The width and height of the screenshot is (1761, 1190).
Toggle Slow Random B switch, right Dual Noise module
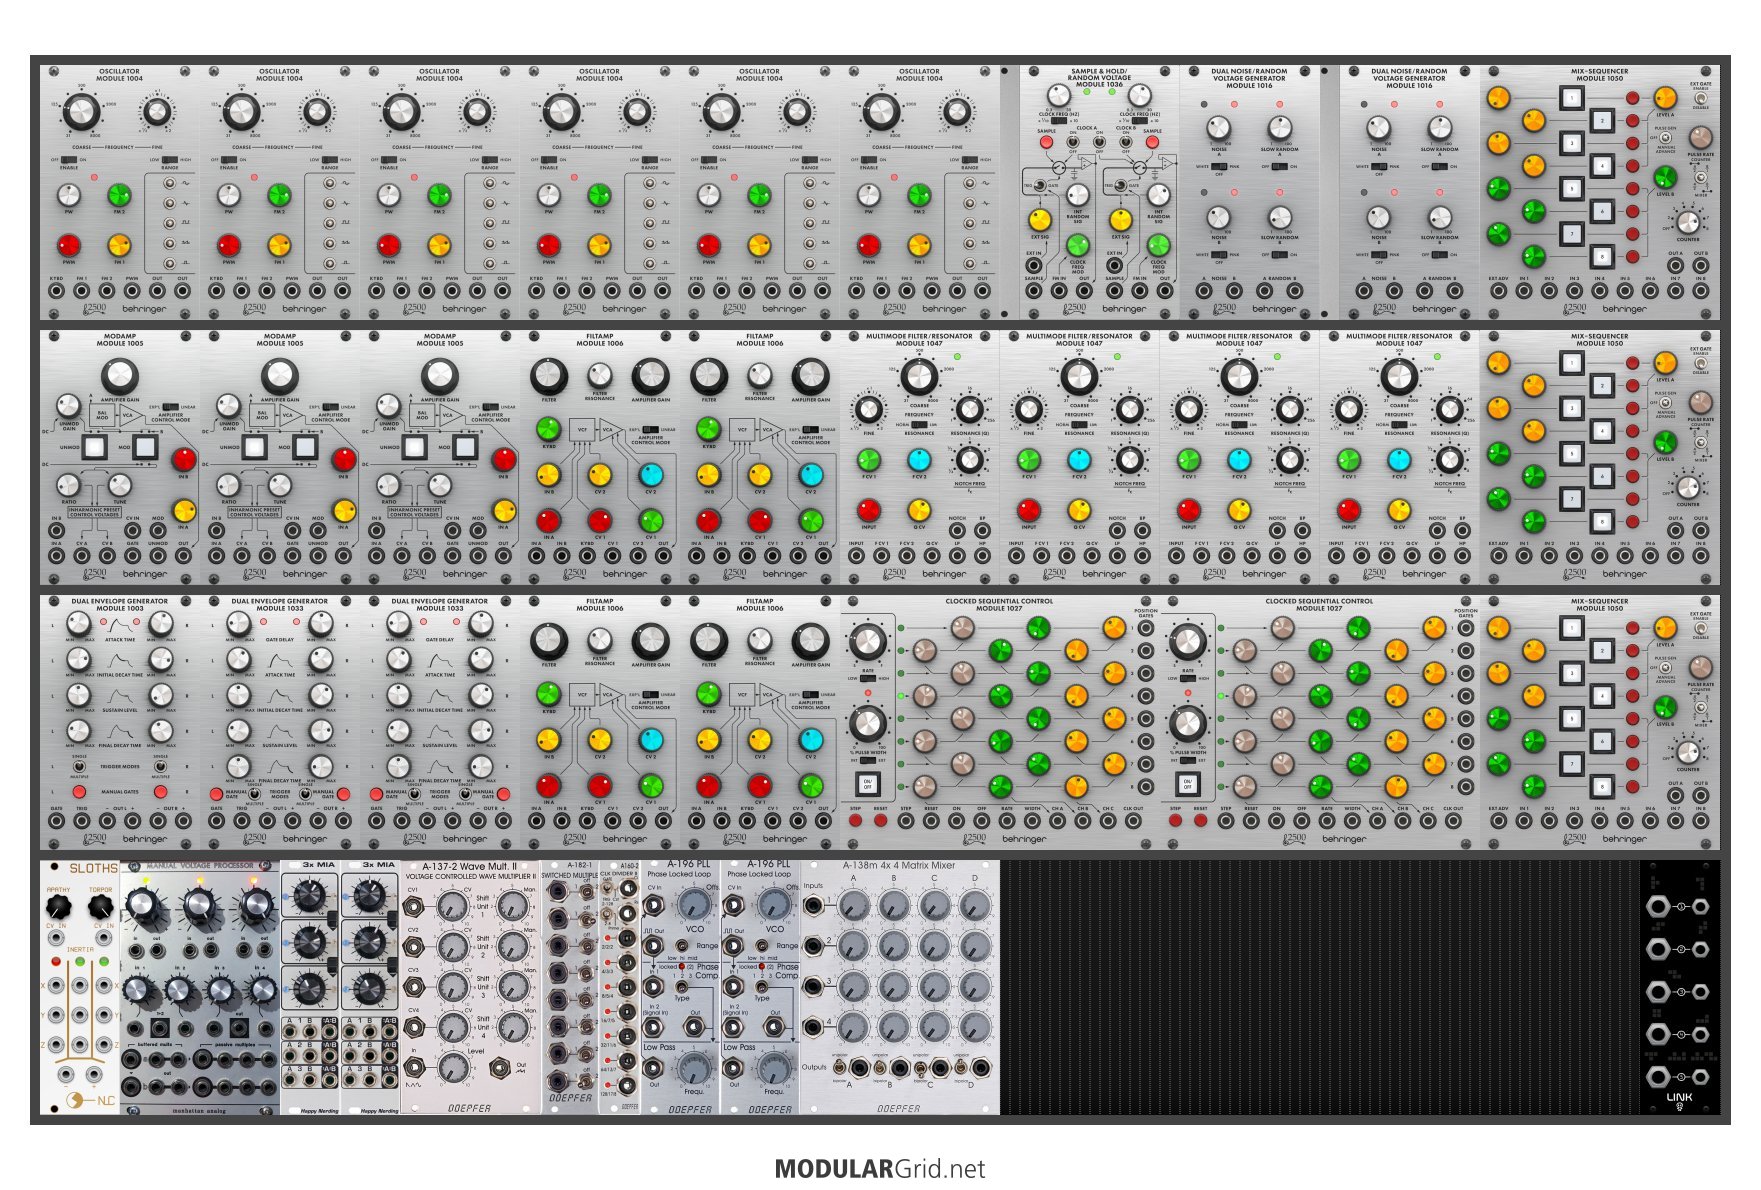1440,255
